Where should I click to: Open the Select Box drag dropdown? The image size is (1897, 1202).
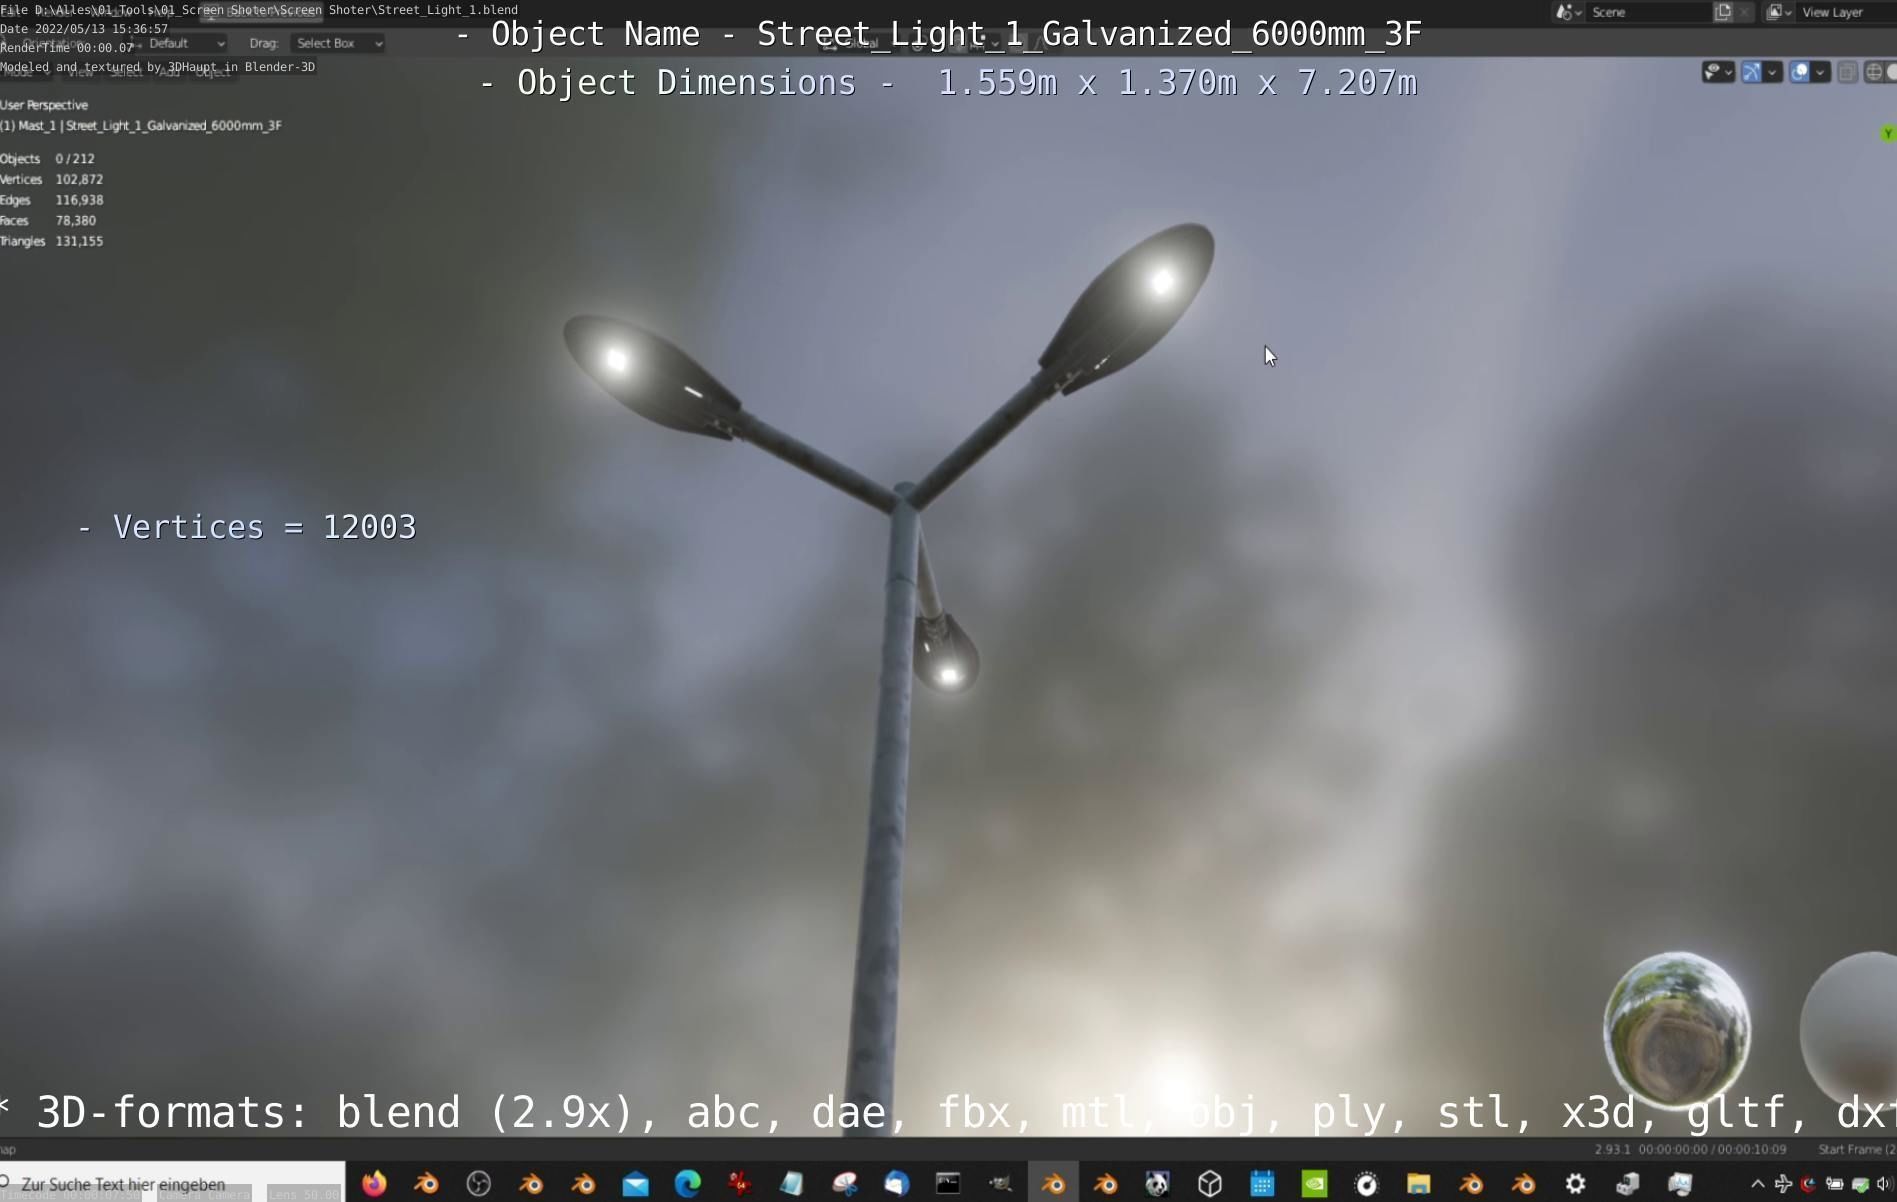tap(338, 43)
